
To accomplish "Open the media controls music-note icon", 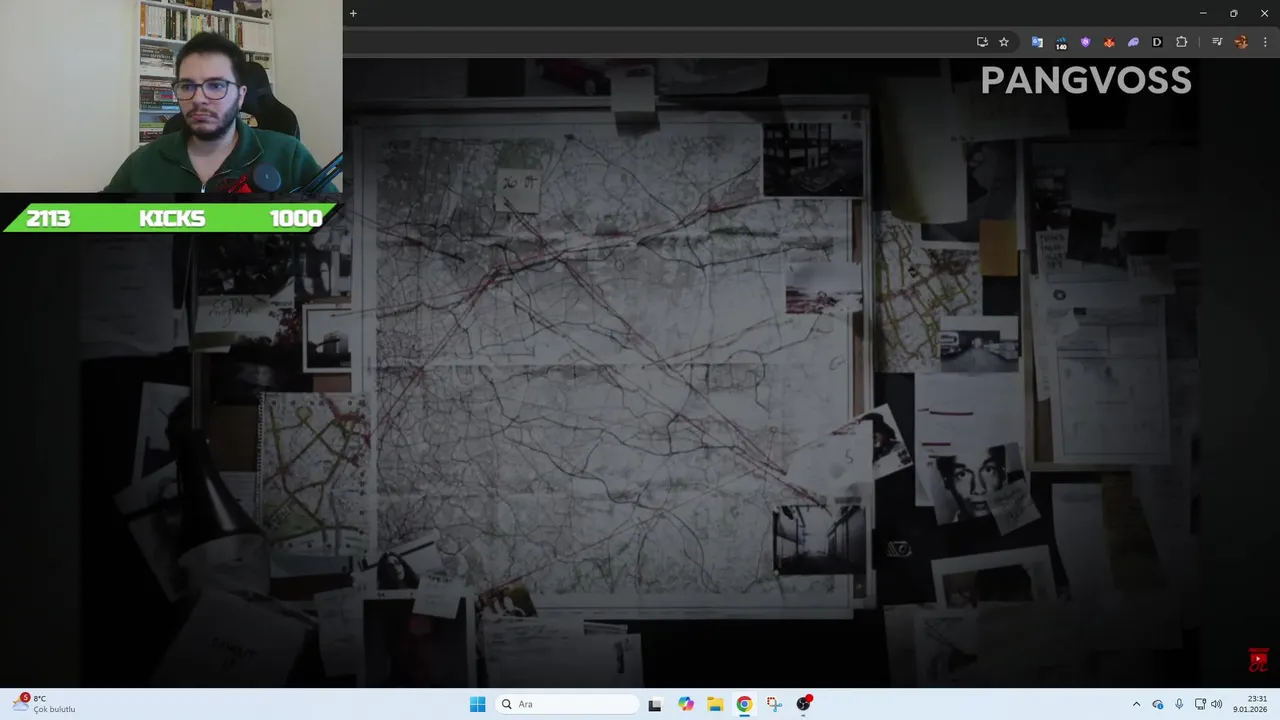I will (x=1217, y=42).
